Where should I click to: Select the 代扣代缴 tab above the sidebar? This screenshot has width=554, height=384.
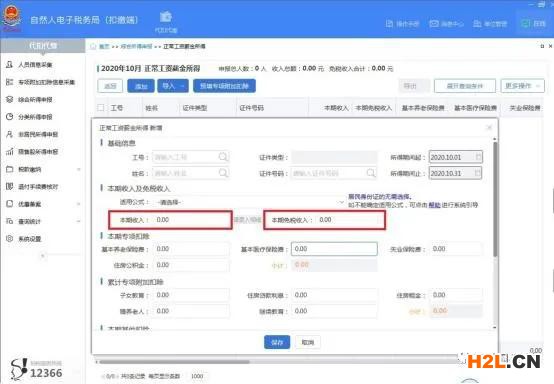(x=43, y=46)
